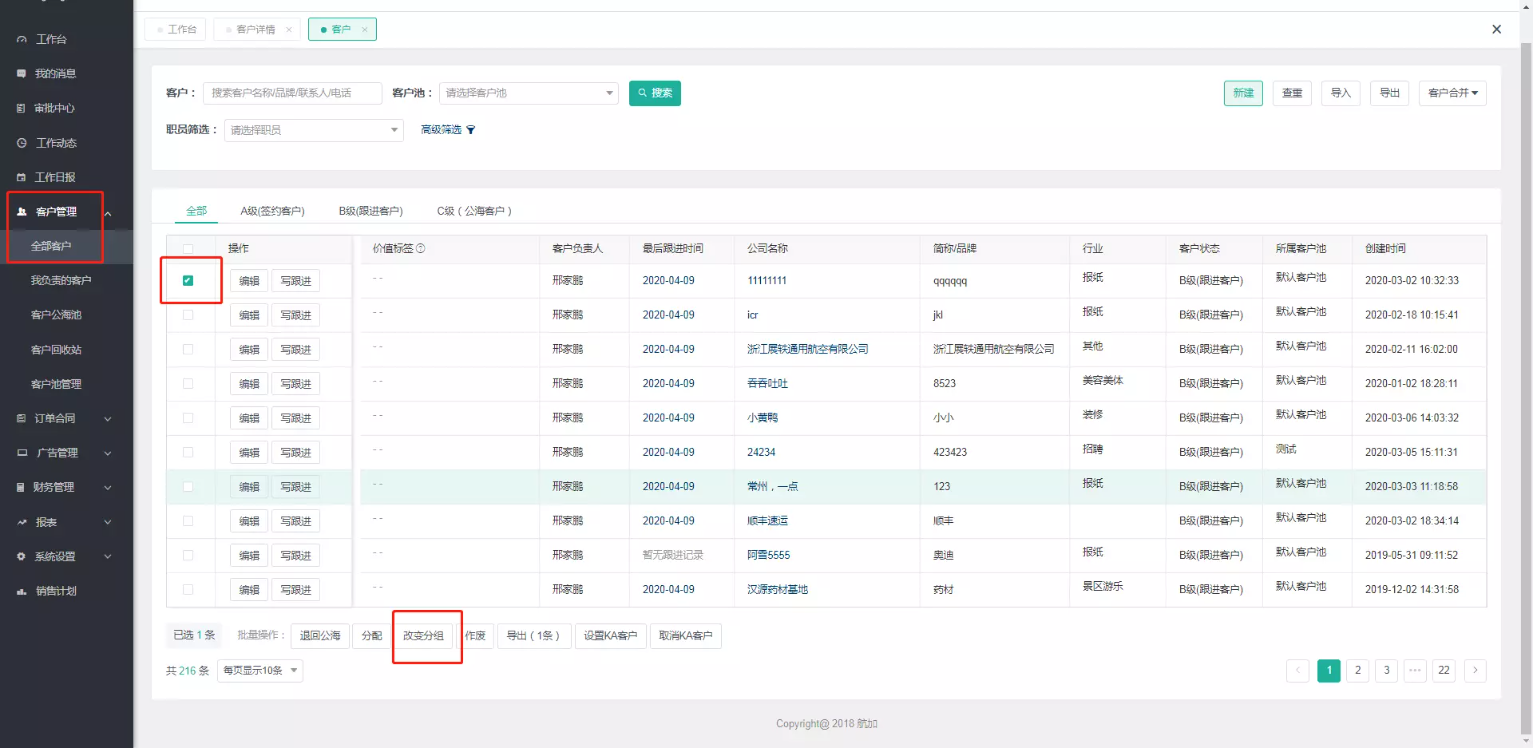Open 工作日报 sidebar entry
Viewport: 1533px width, 748px height.
click(55, 177)
